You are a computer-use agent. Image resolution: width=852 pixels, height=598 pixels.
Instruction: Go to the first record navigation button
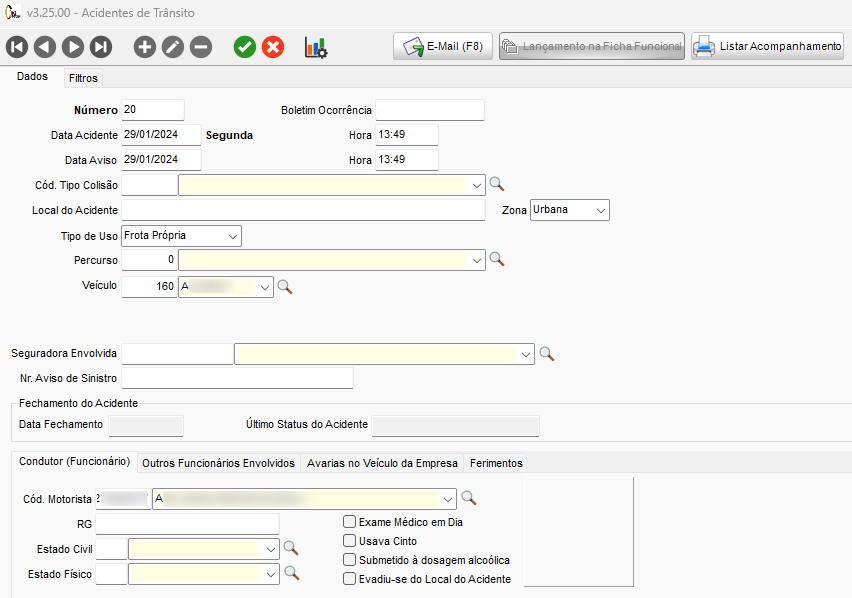tap(17, 47)
